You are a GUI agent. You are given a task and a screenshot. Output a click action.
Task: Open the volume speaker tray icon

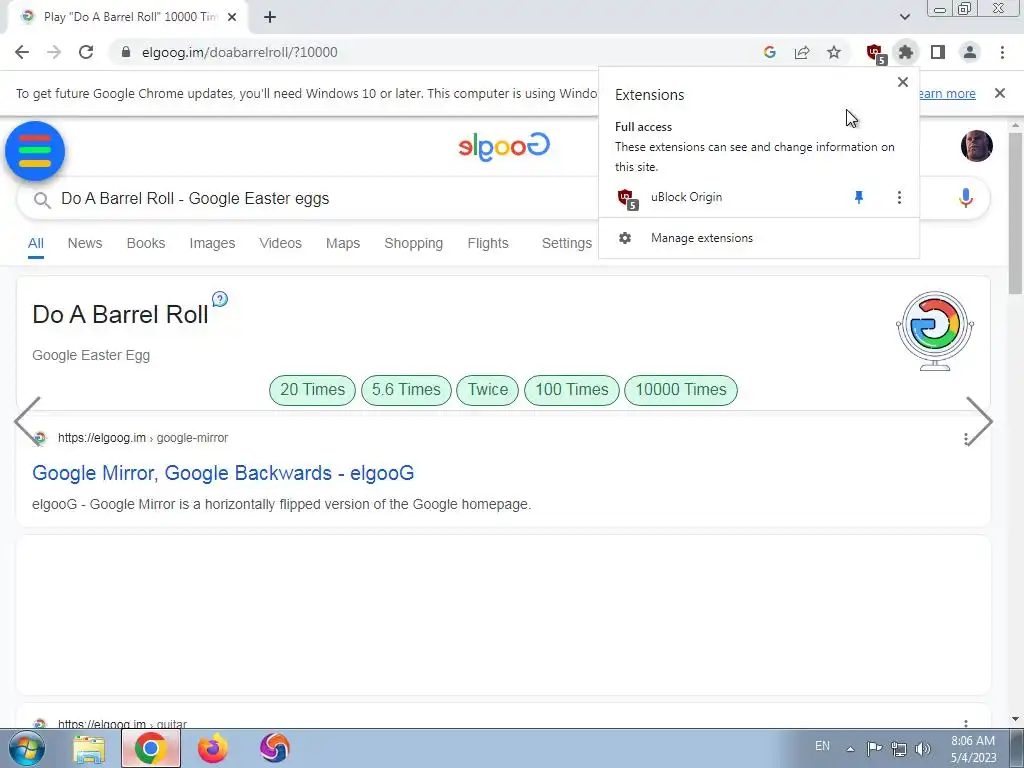pos(922,748)
